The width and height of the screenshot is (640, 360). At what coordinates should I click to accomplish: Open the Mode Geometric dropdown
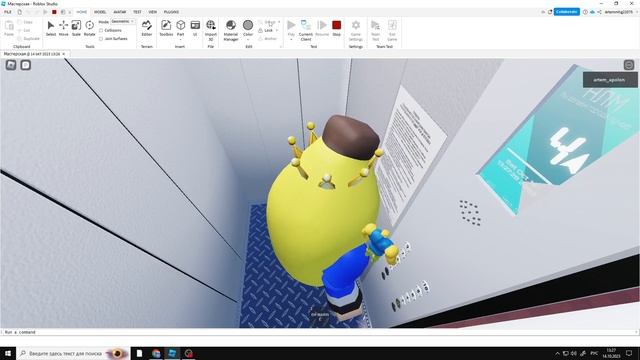(122, 22)
